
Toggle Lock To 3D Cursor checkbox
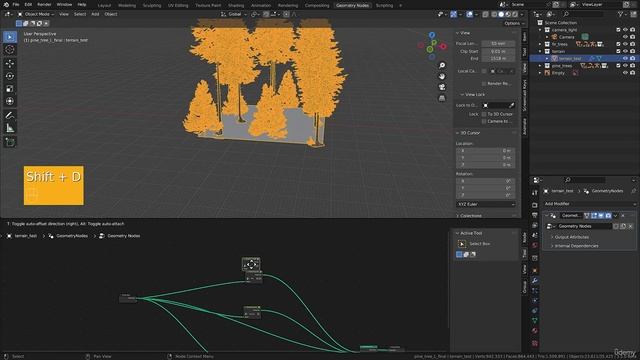(484, 114)
